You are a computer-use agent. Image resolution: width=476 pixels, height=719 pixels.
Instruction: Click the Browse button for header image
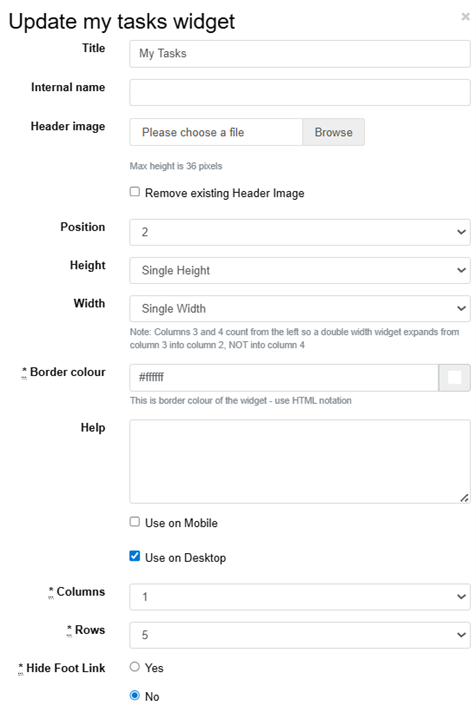(333, 132)
